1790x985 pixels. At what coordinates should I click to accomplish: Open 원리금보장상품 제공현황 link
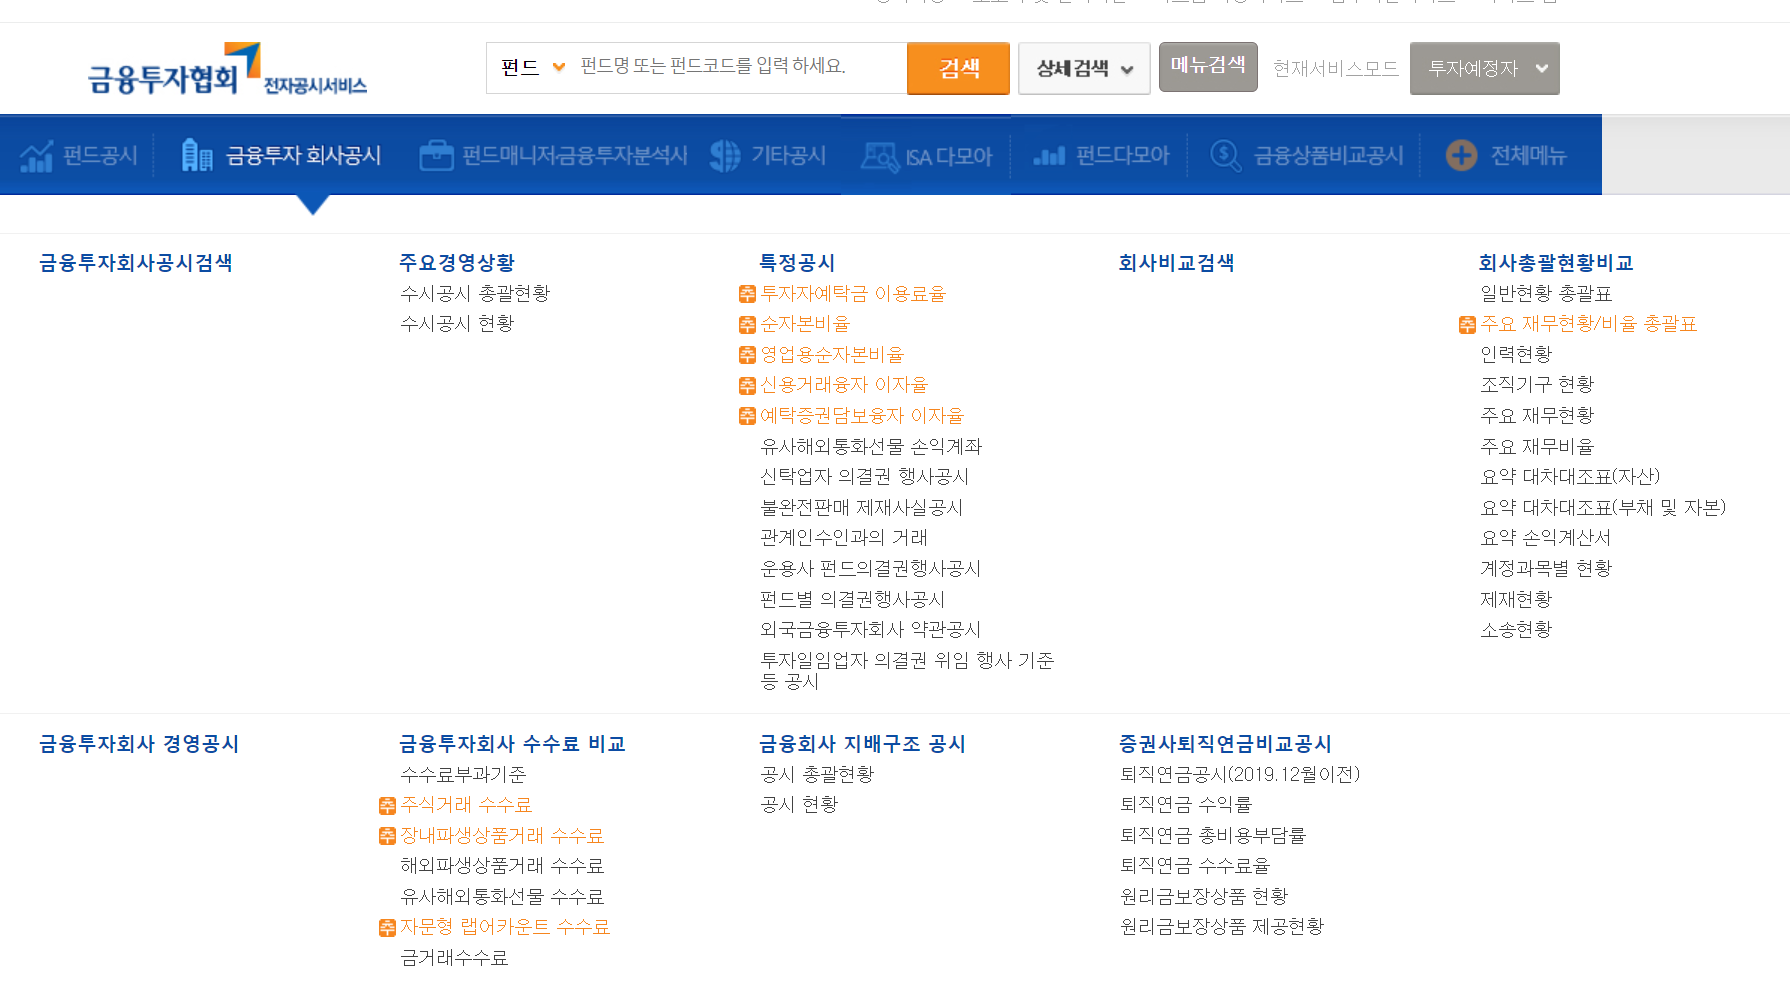point(1222,926)
